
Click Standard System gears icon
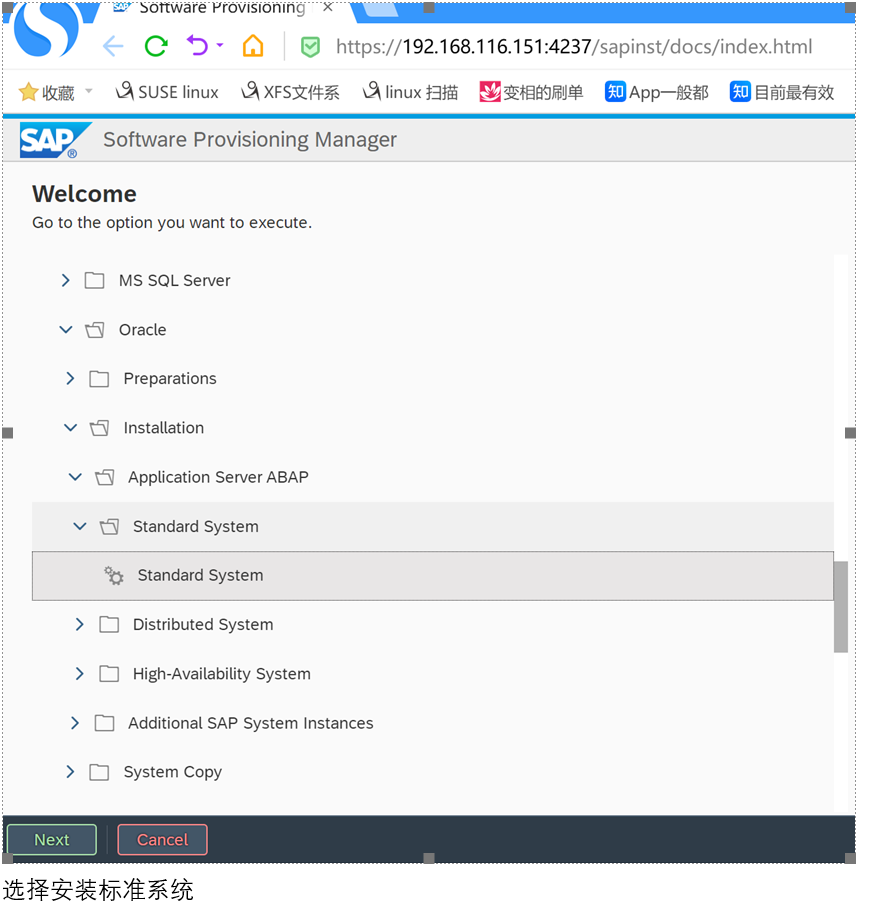114,575
